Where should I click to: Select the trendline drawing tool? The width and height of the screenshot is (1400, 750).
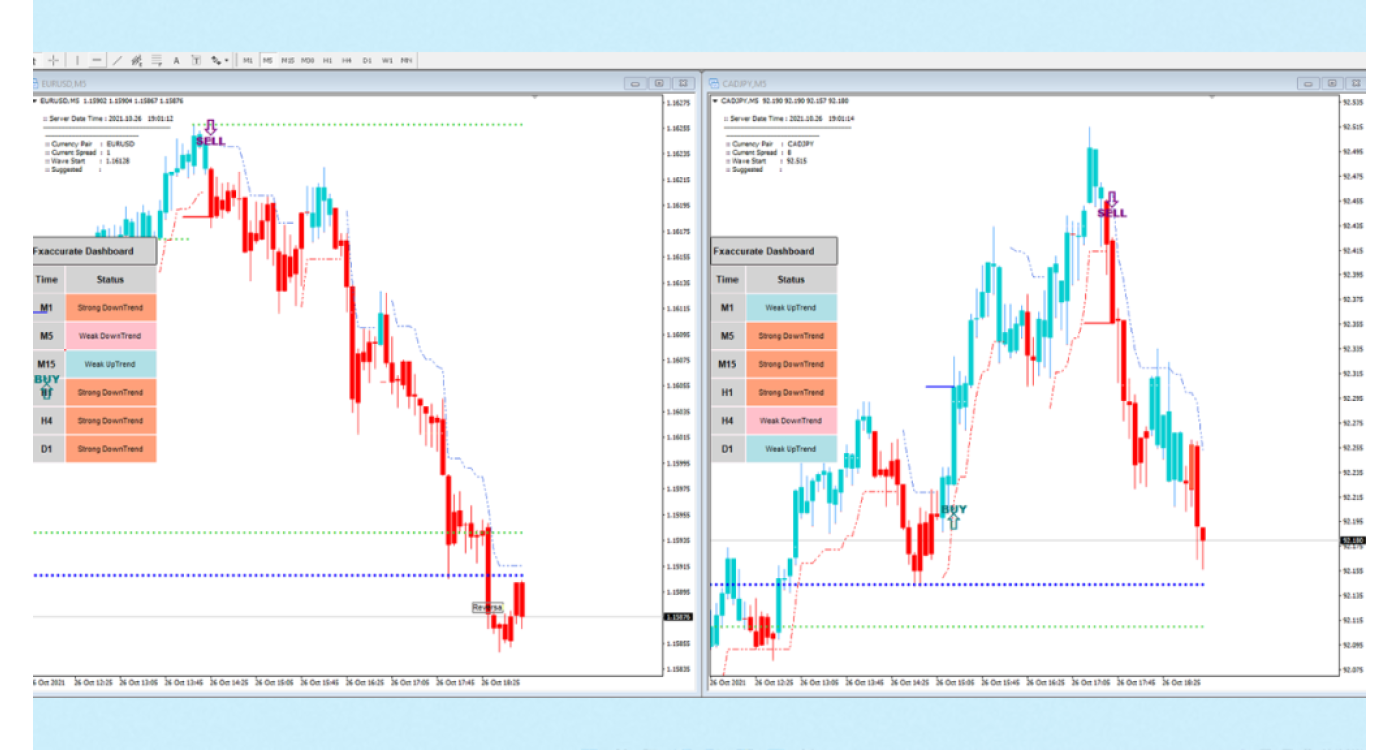(x=117, y=60)
